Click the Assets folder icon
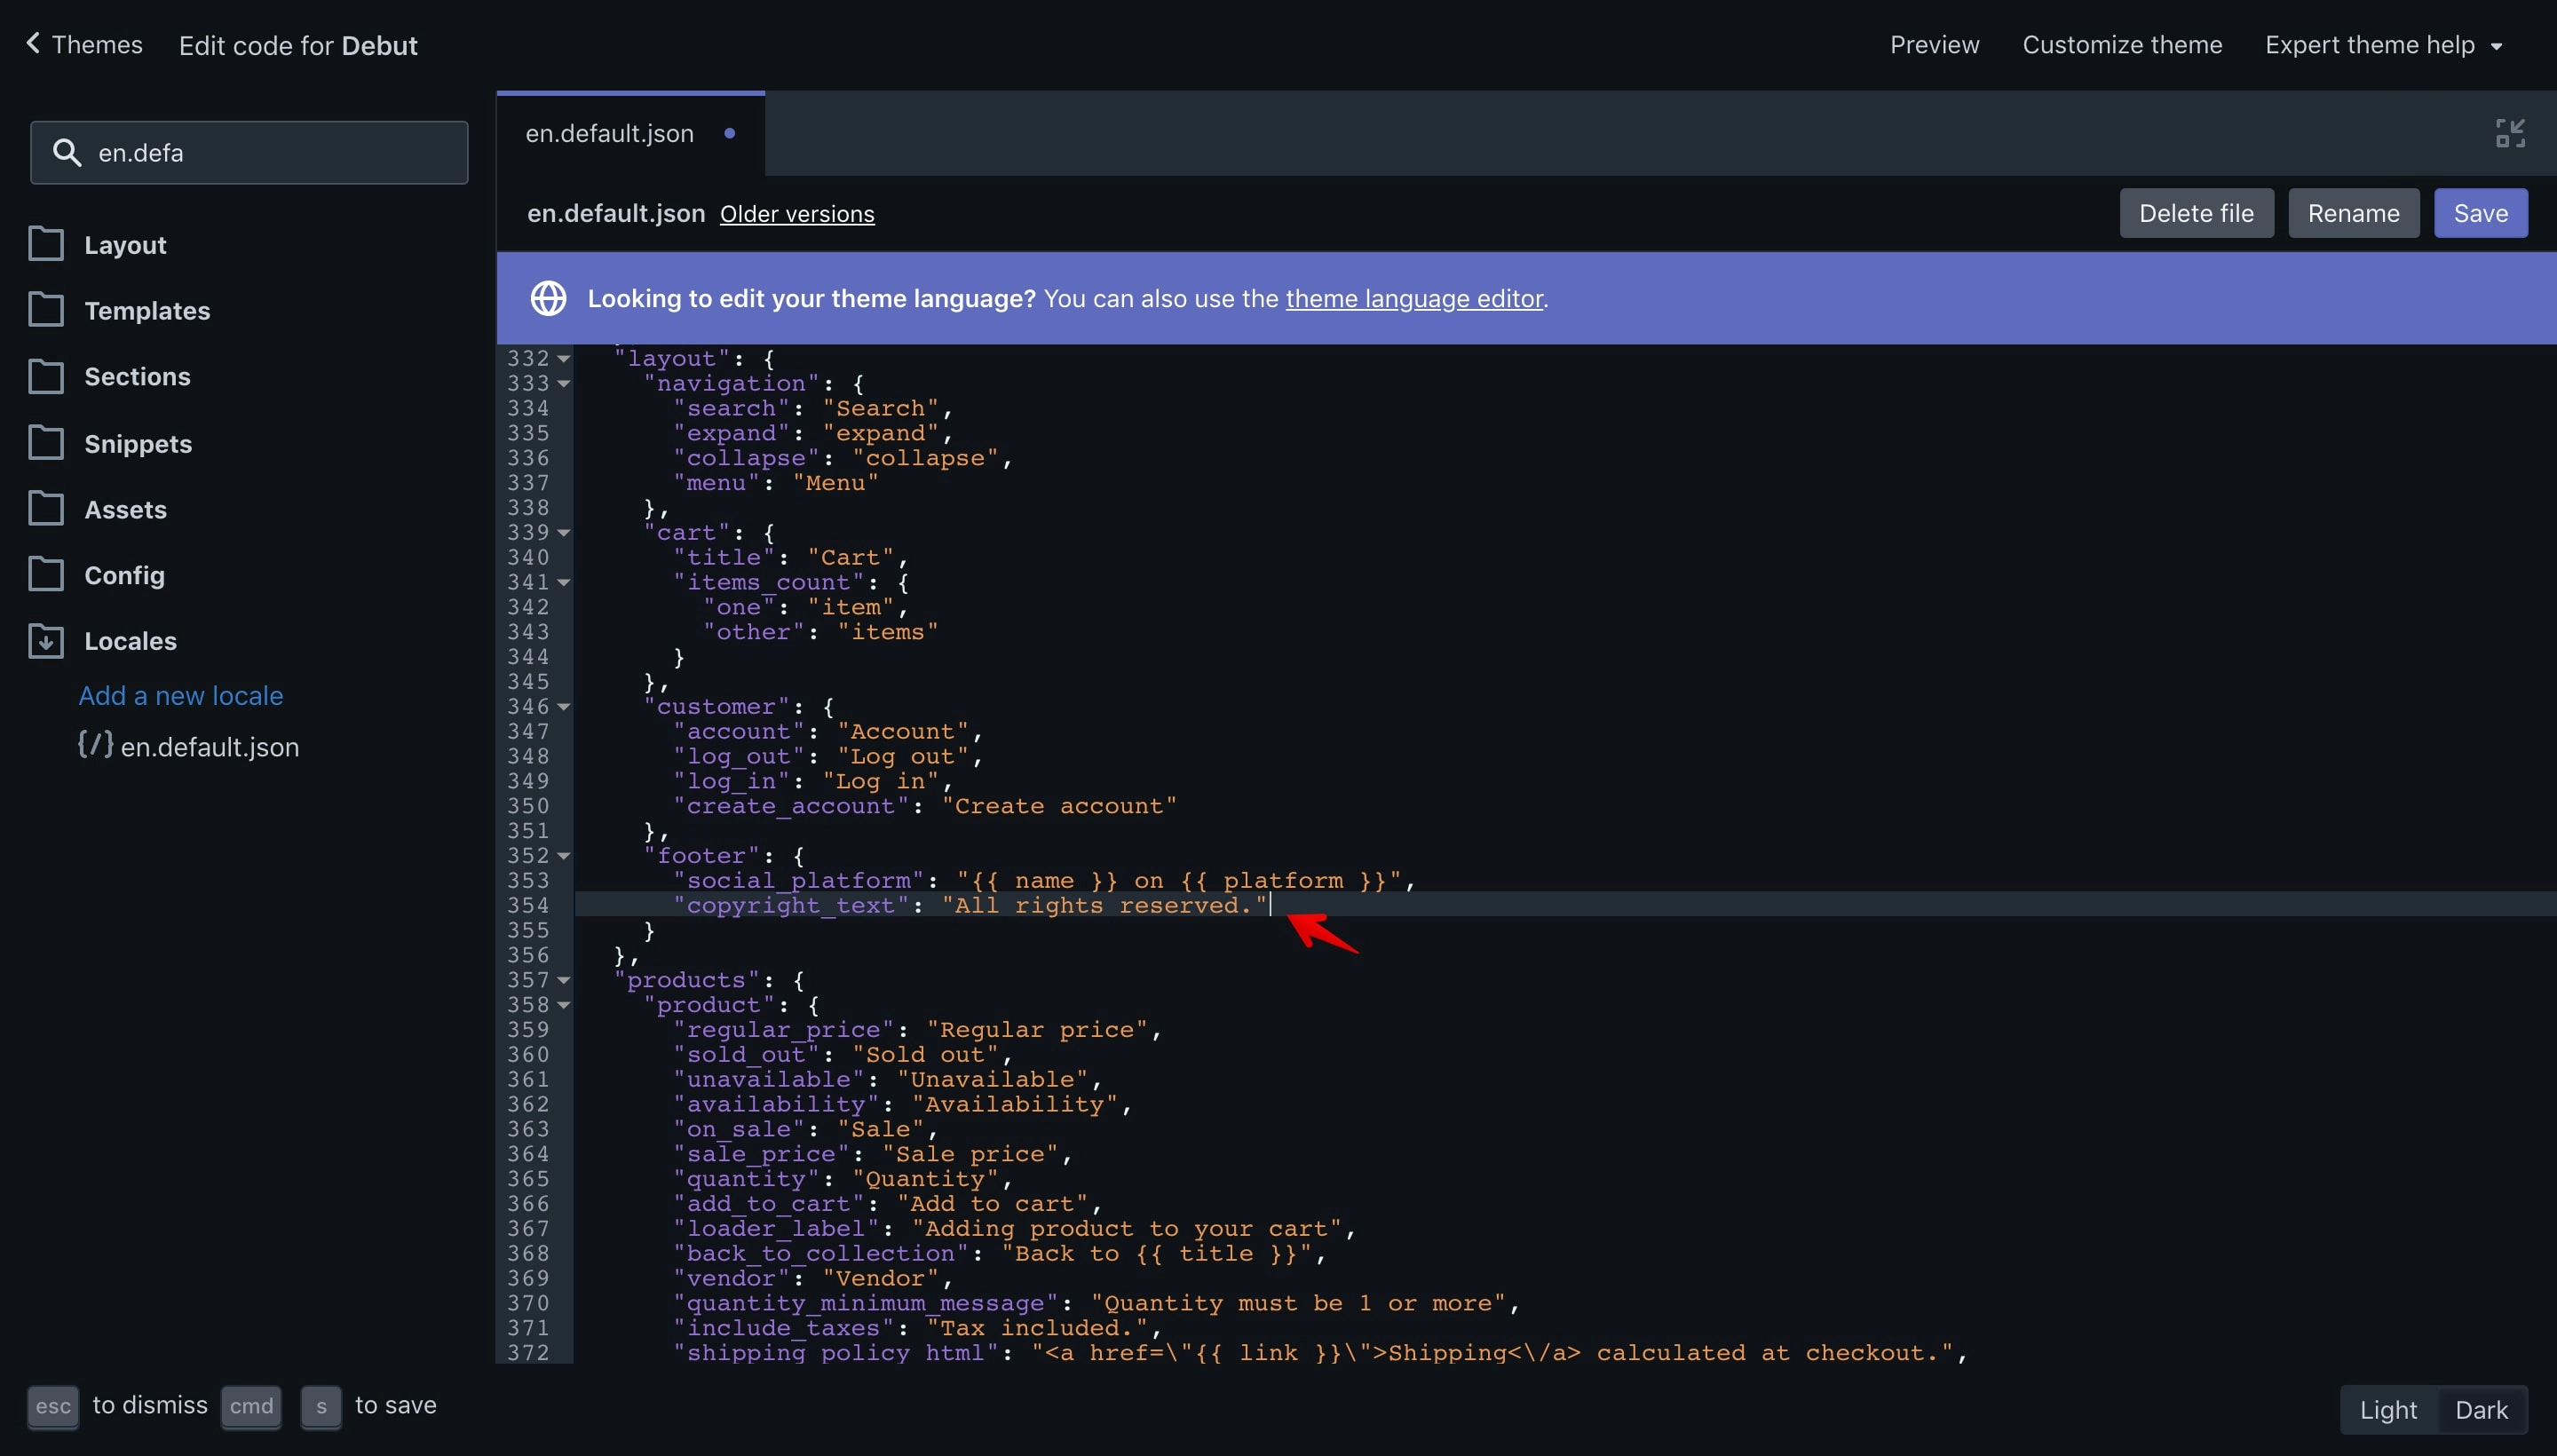Viewport: 2557px width, 1456px height. click(x=46, y=509)
